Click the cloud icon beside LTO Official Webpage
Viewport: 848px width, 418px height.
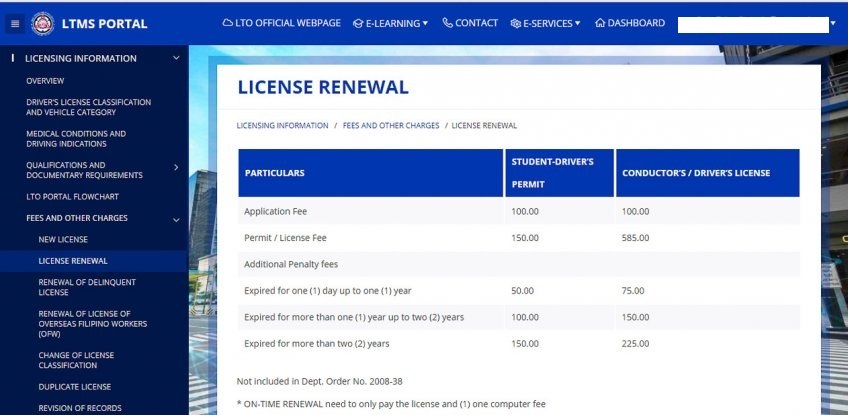pyautogui.click(x=228, y=23)
